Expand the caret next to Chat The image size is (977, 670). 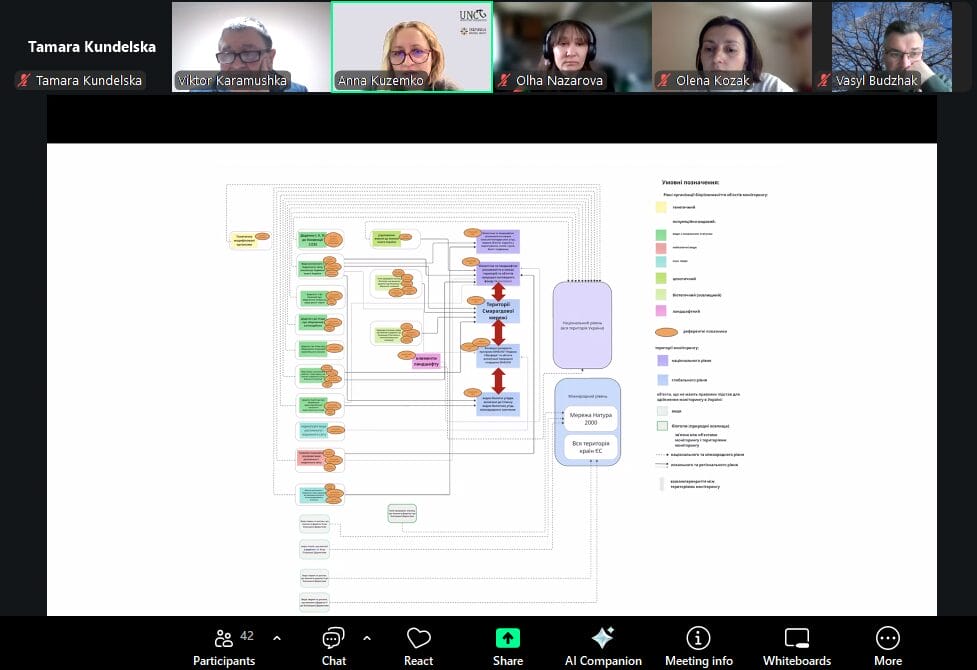pos(367,638)
